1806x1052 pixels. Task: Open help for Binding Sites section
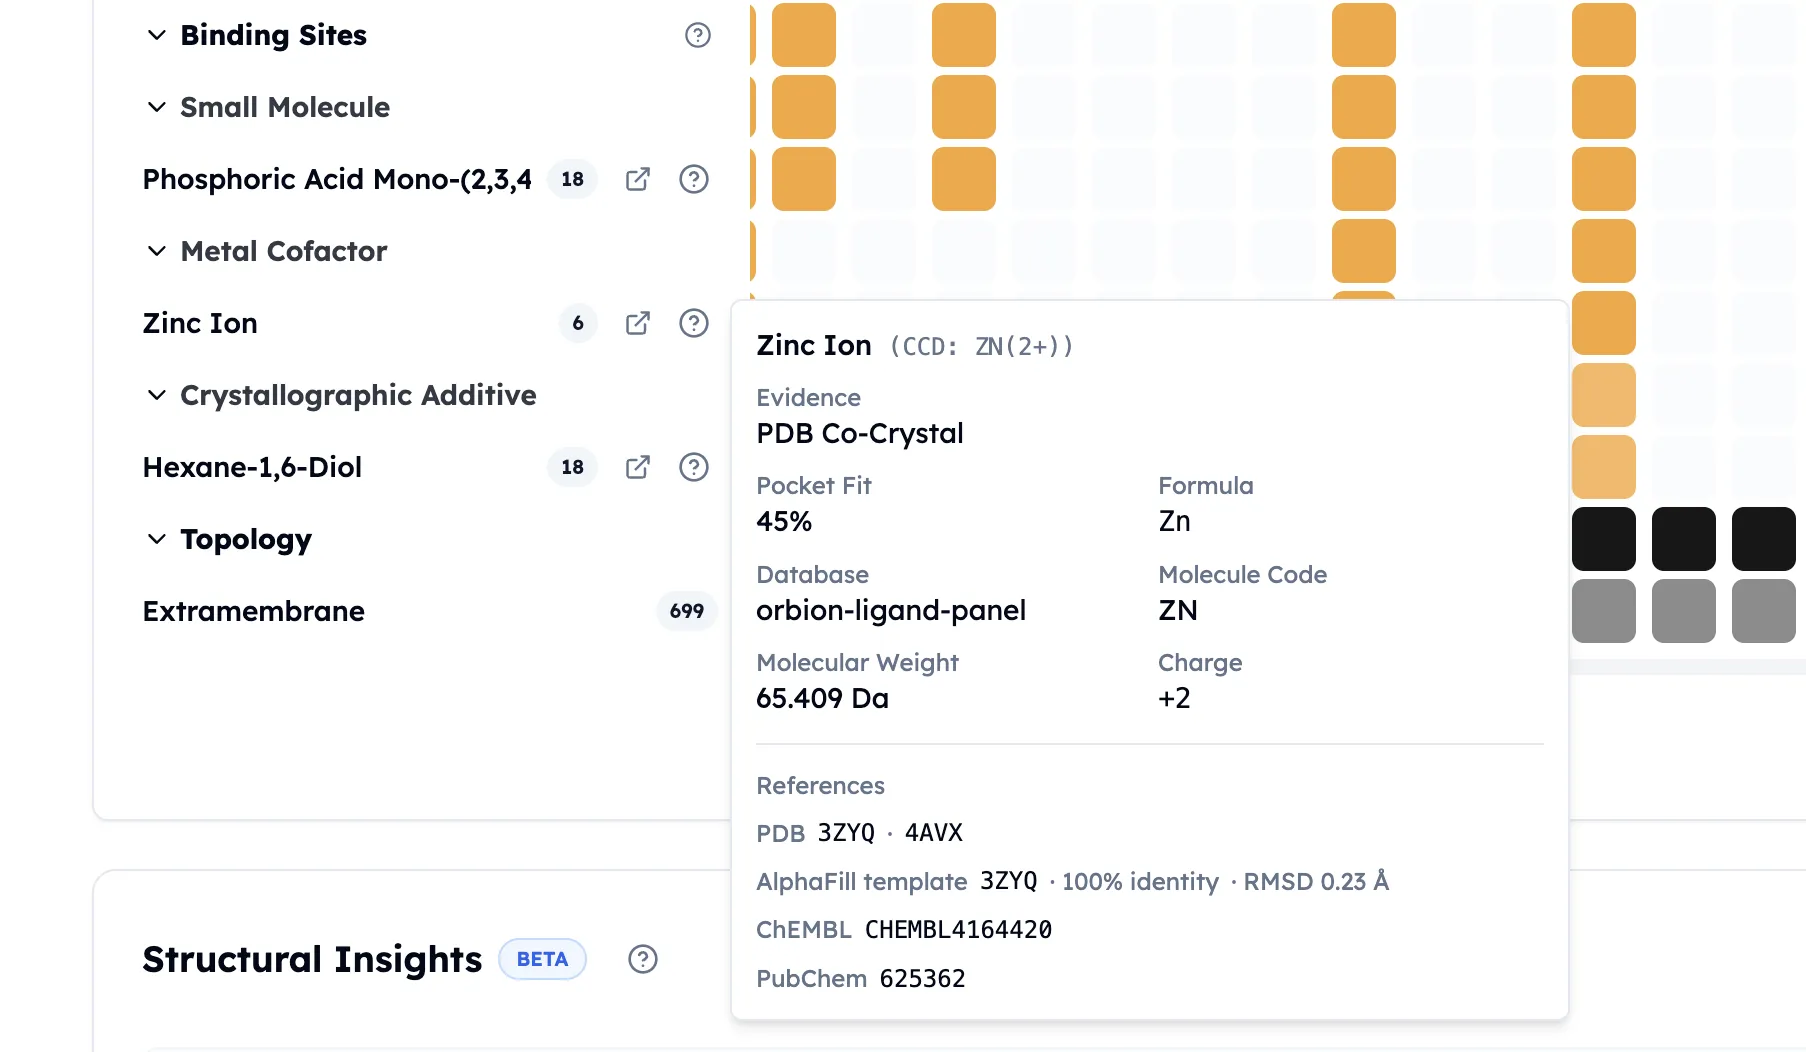click(x=697, y=35)
